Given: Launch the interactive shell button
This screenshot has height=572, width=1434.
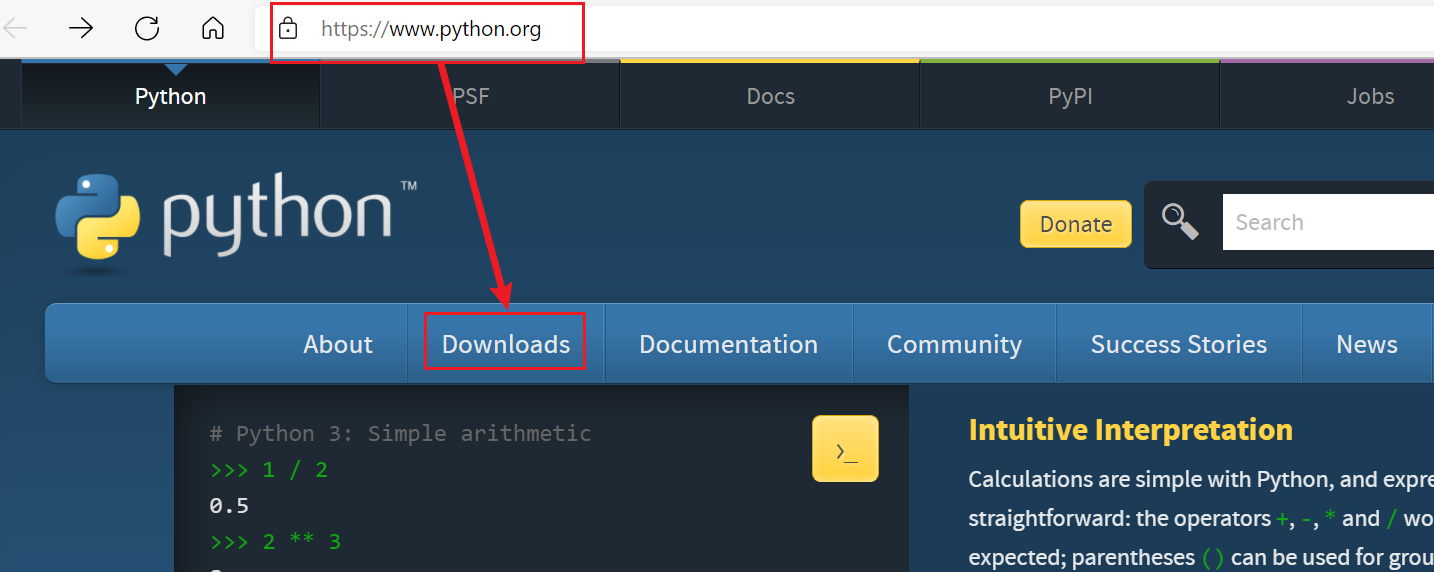Looking at the screenshot, I should (845, 449).
